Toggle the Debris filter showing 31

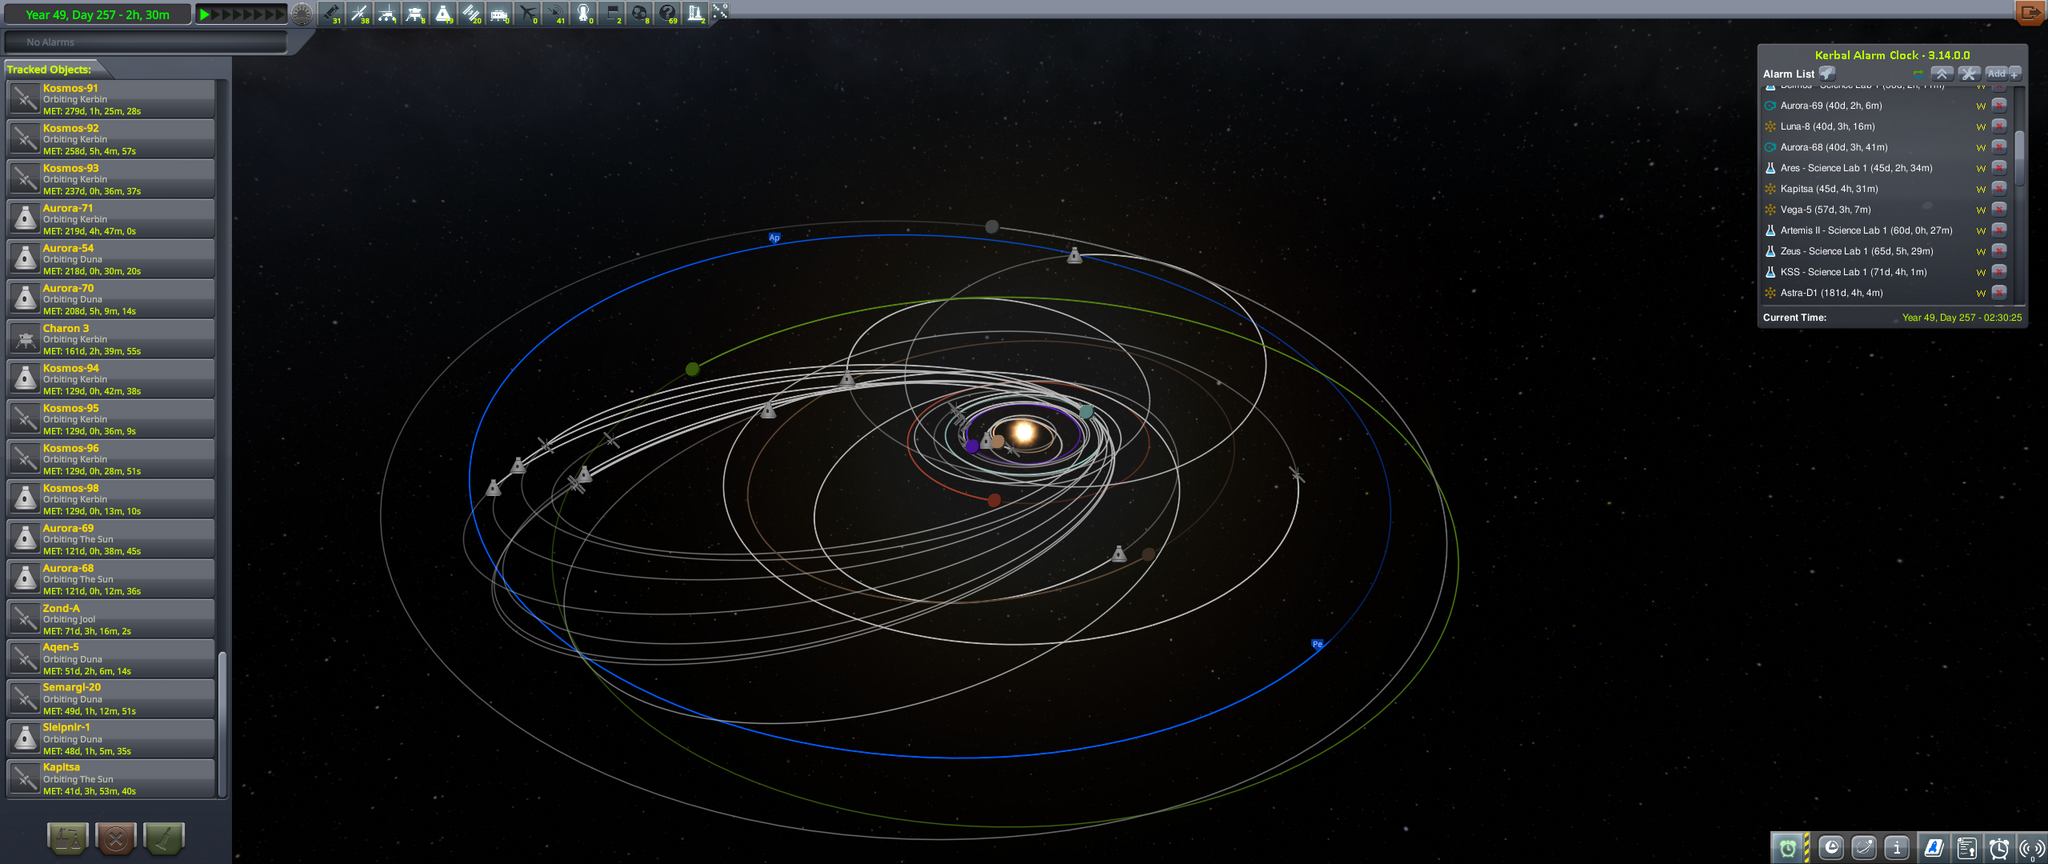pos(331,14)
